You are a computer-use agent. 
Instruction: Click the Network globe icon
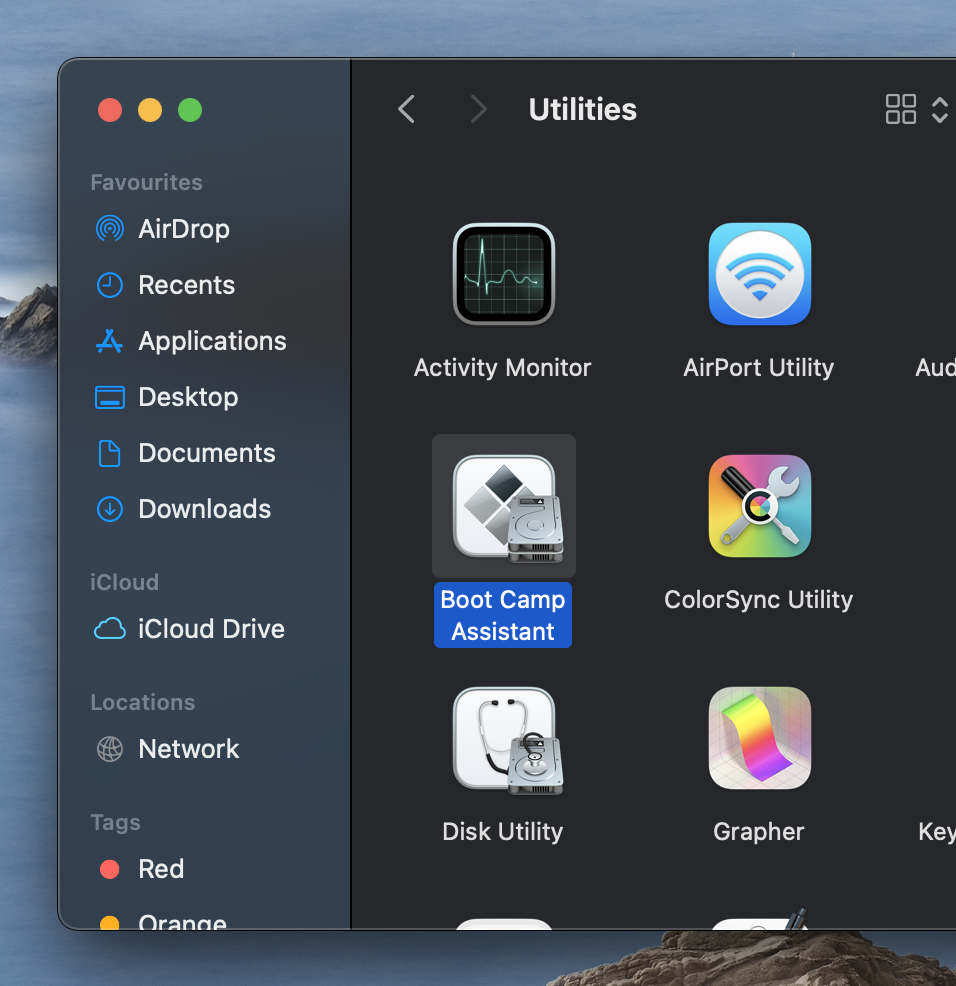coord(109,749)
